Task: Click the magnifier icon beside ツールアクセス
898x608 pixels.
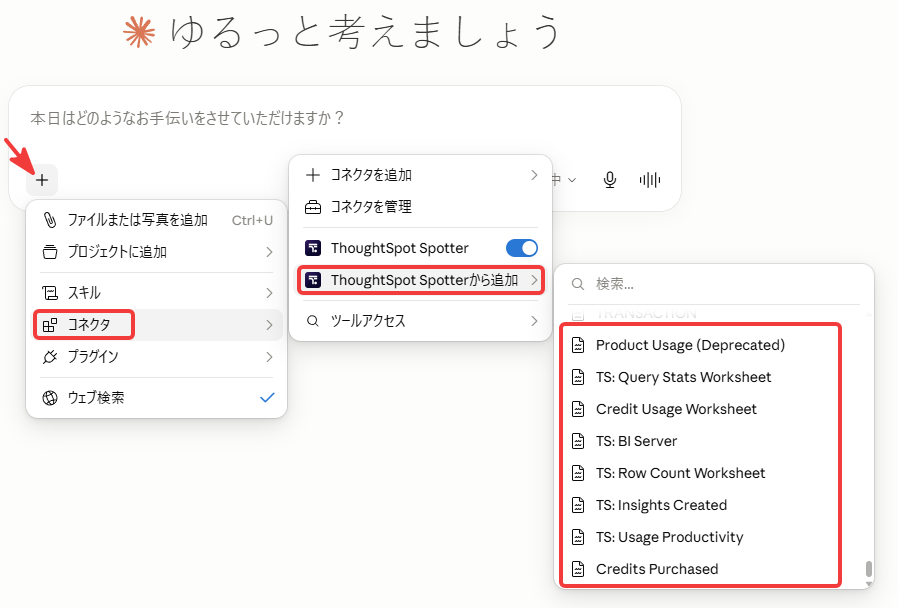Action: click(x=313, y=321)
